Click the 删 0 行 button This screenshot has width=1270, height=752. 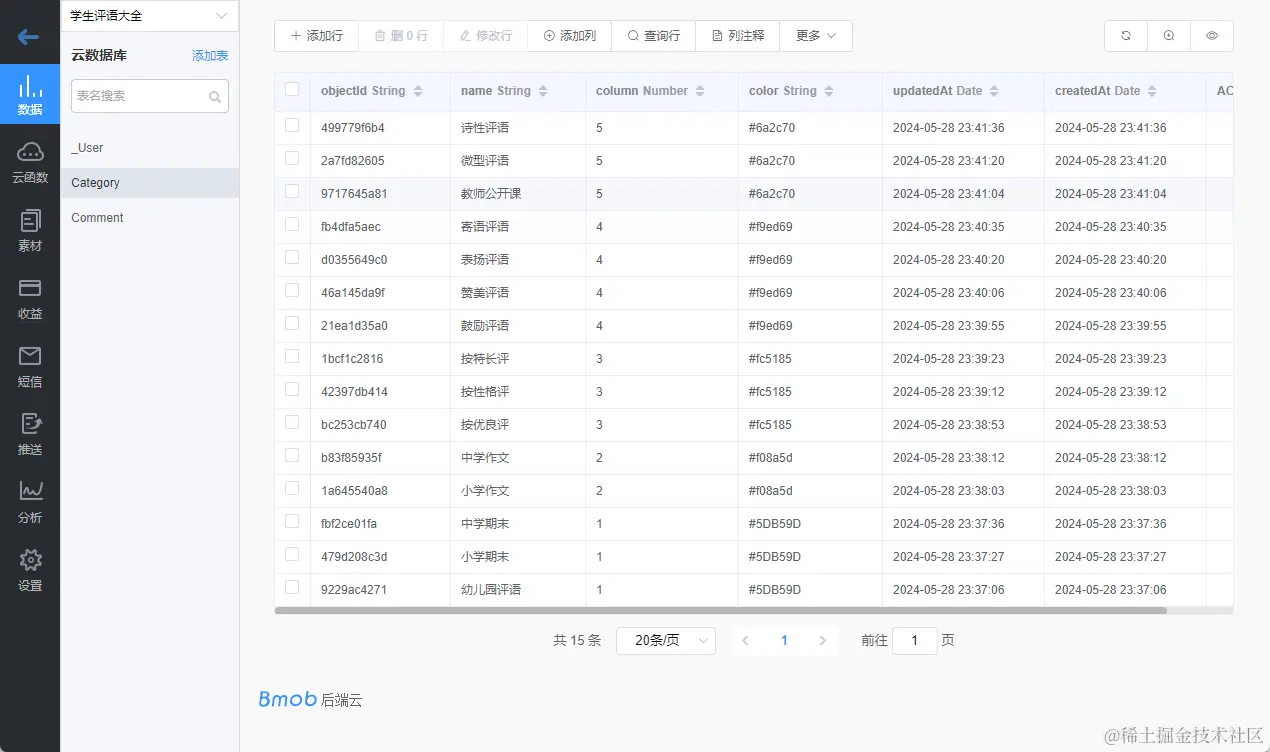pyautogui.click(x=401, y=35)
